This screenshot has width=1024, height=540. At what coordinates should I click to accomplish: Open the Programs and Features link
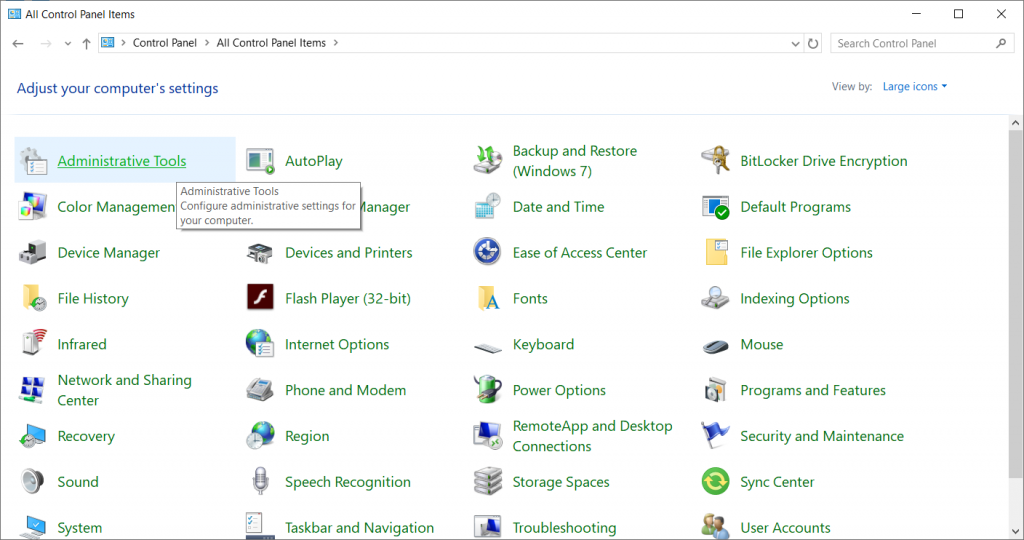click(812, 390)
